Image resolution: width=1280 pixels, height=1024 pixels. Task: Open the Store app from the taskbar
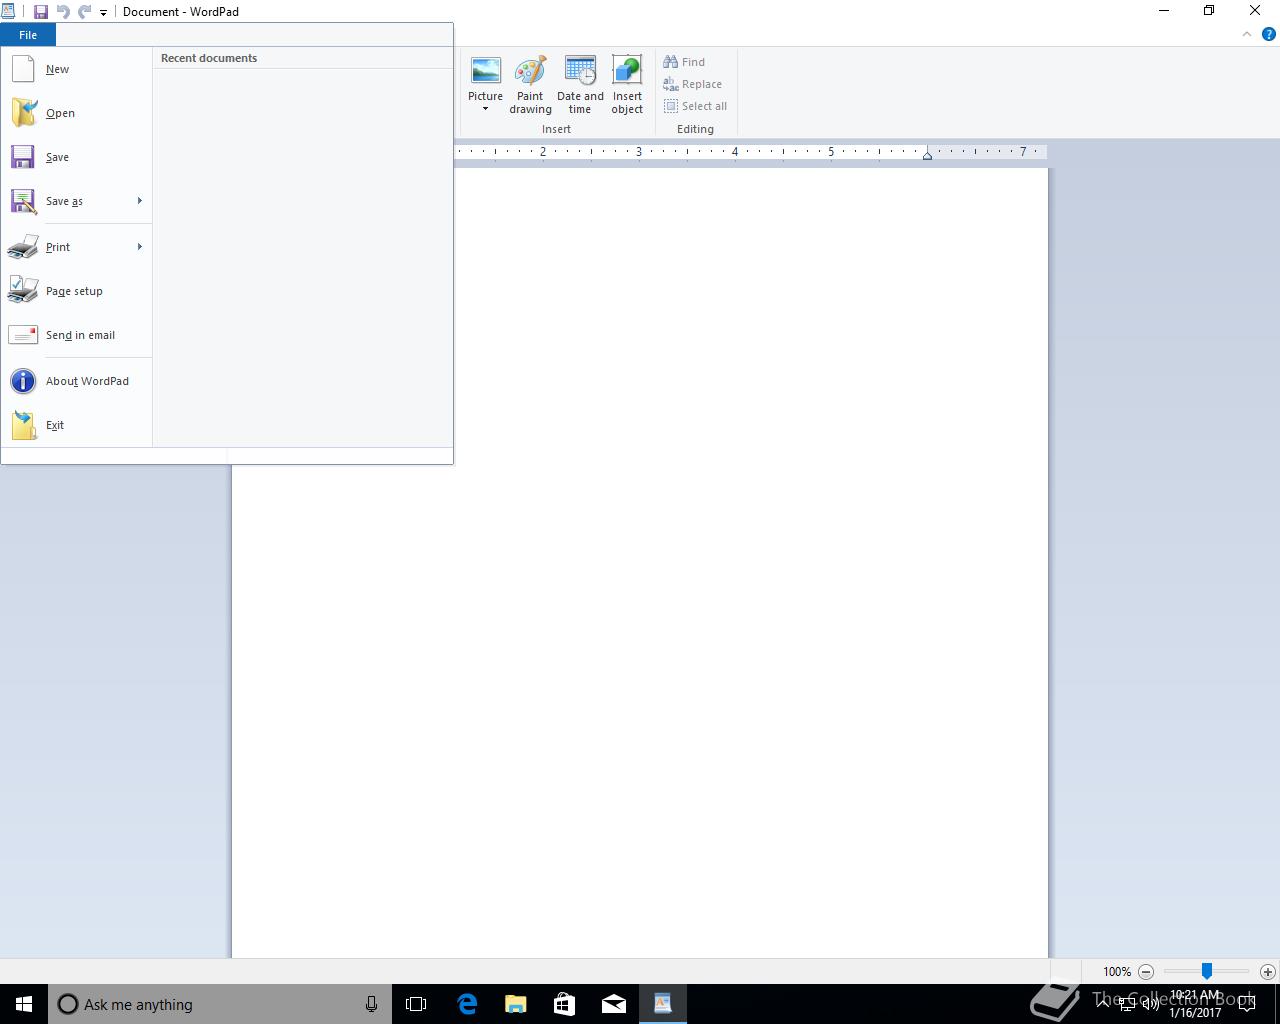[x=565, y=1004]
